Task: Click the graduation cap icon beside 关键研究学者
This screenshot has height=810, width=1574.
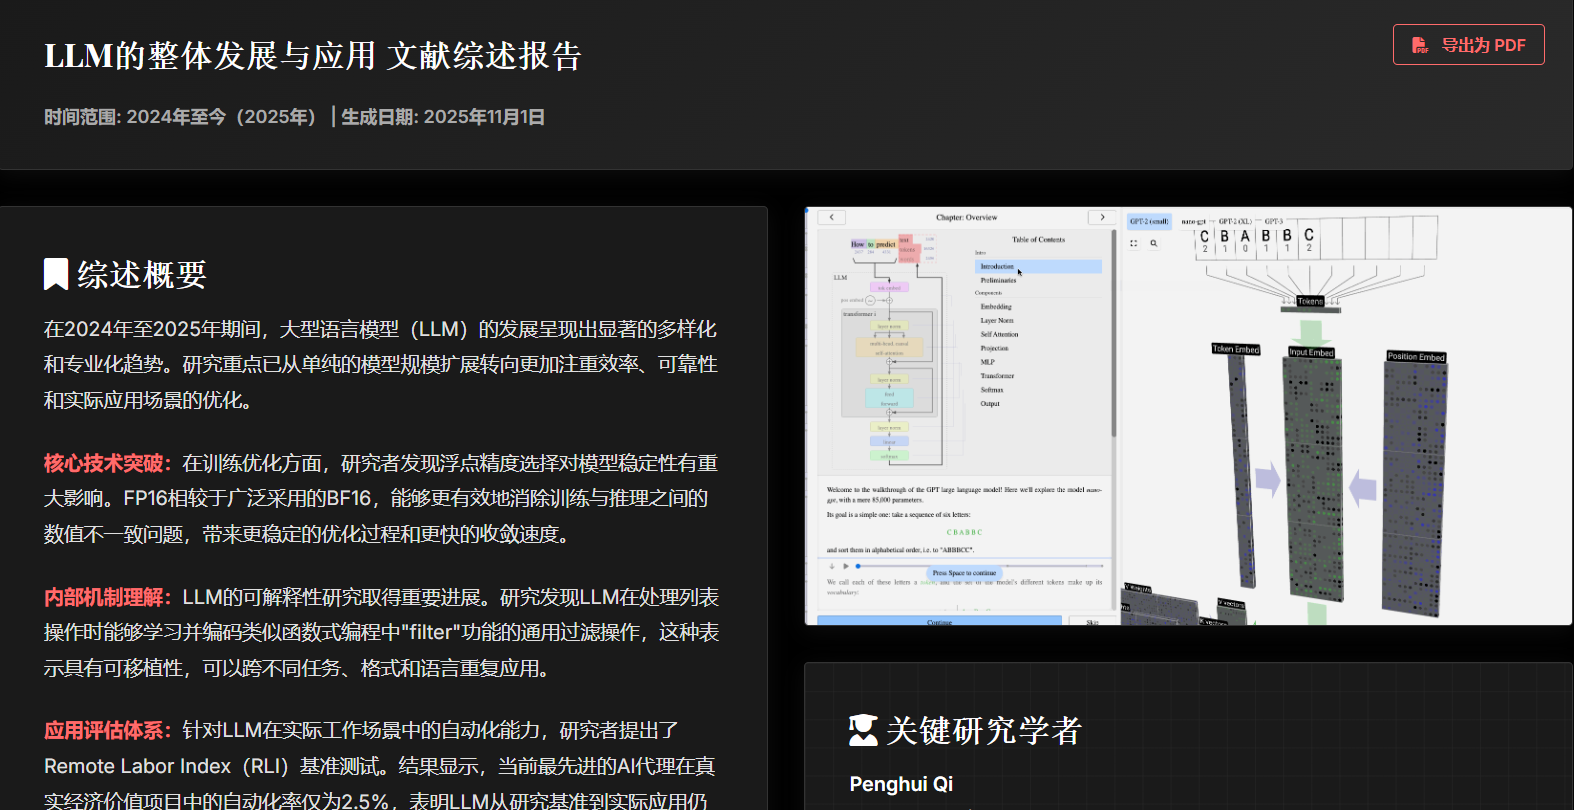Action: [863, 730]
